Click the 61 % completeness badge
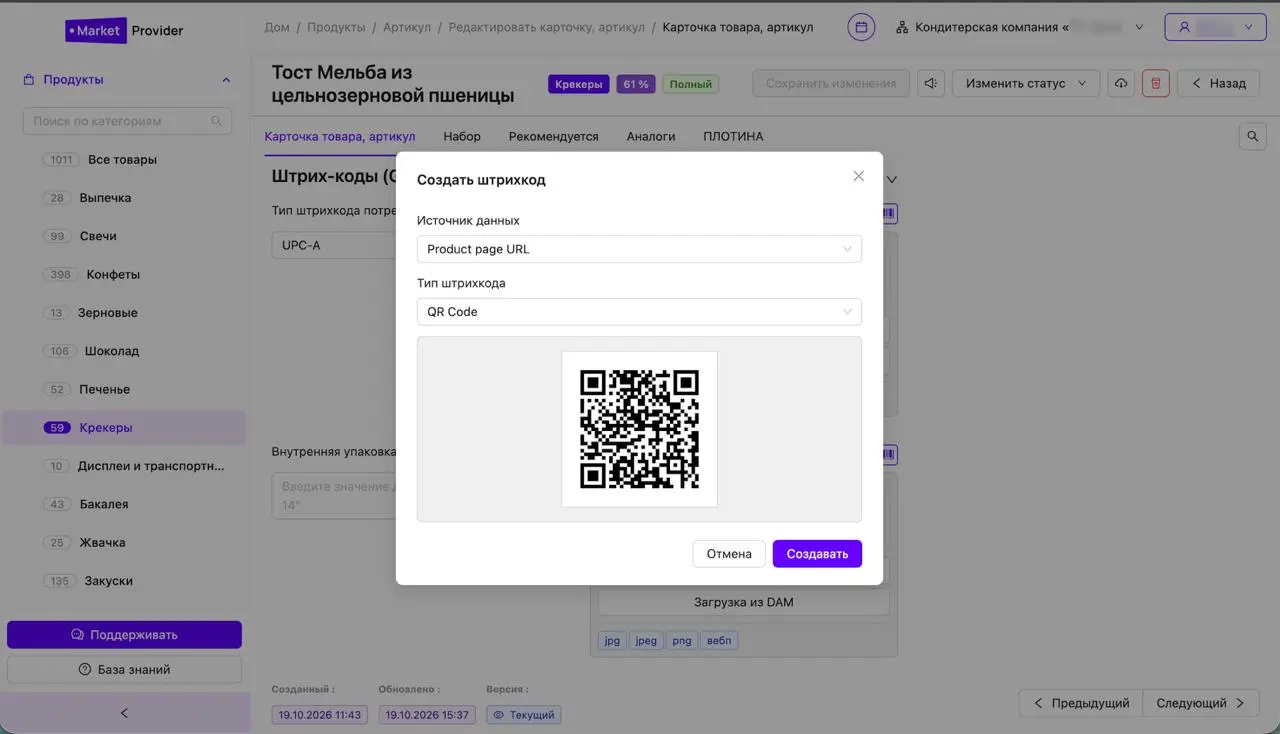Image resolution: width=1280 pixels, height=734 pixels. [636, 84]
